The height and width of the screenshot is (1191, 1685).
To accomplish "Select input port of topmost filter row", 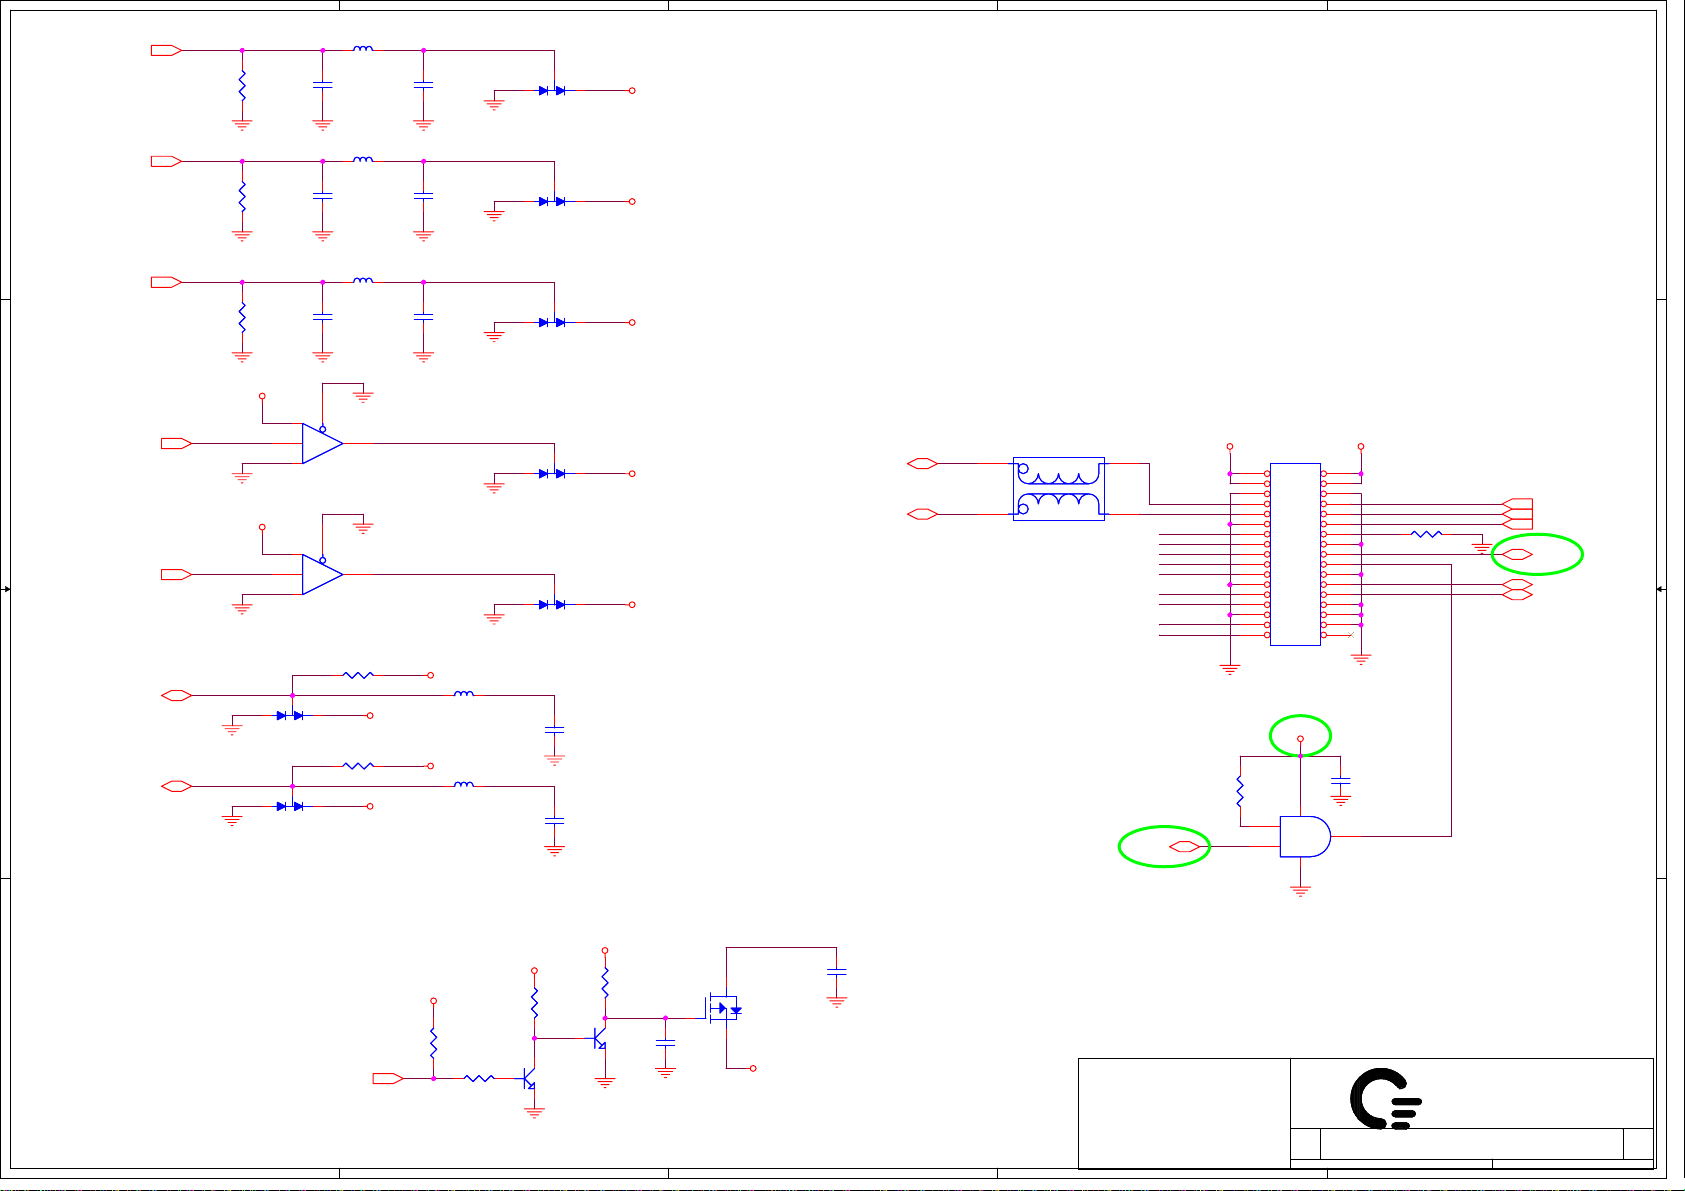I will [x=166, y=50].
